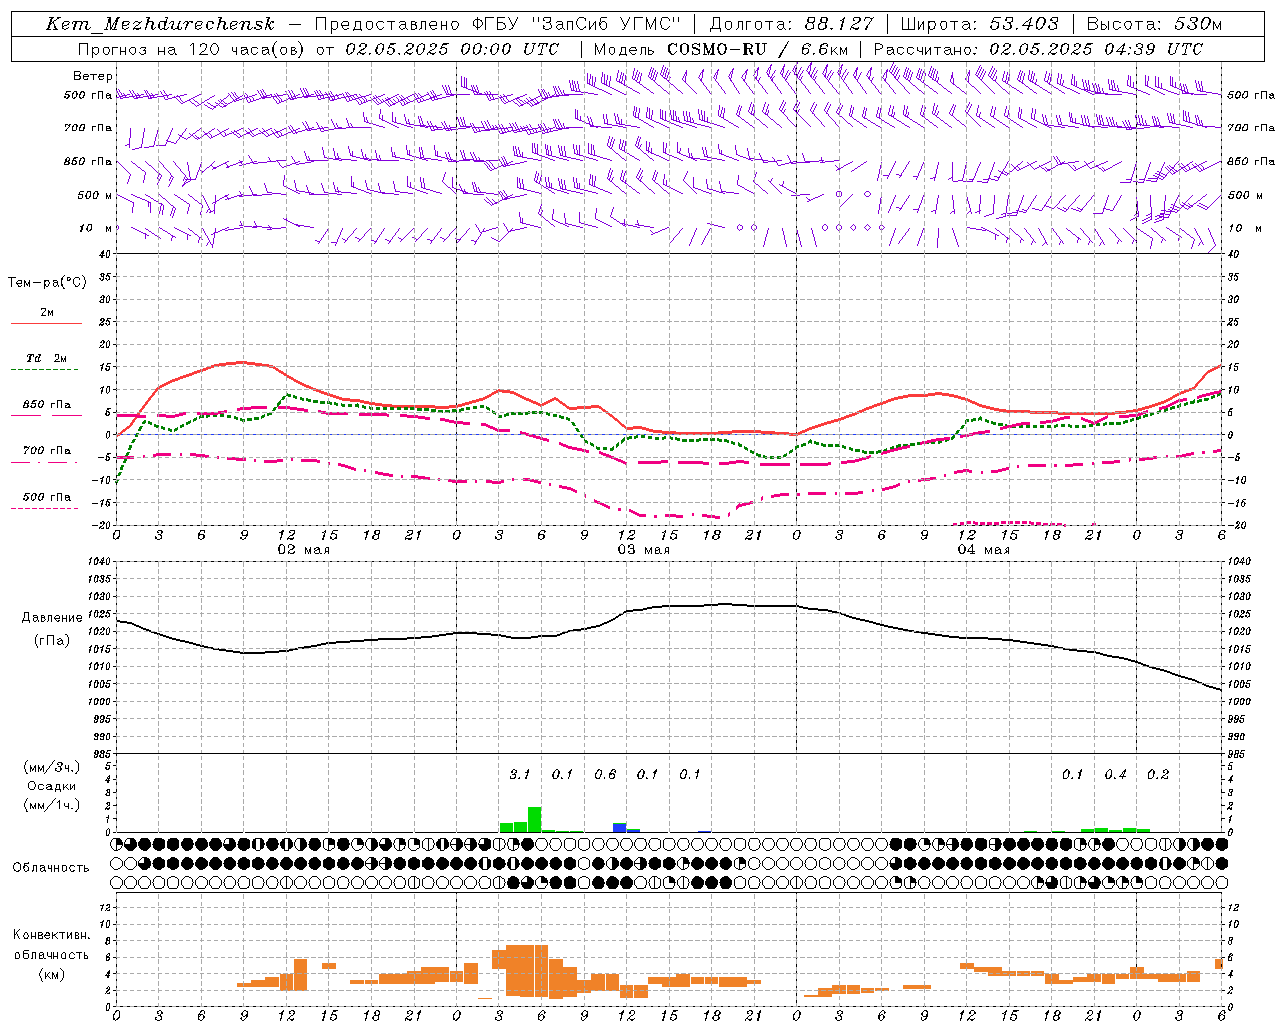This screenshot has width=1280, height=1024.
Task: Select the '2м' temperature legend entry
Action: coord(47,312)
